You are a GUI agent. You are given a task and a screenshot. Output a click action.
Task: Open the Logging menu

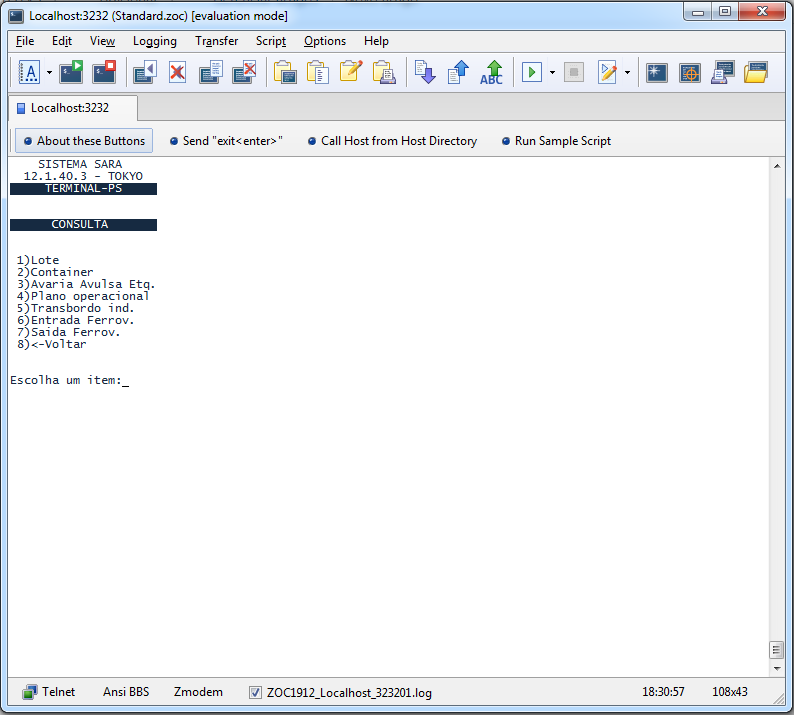[154, 41]
